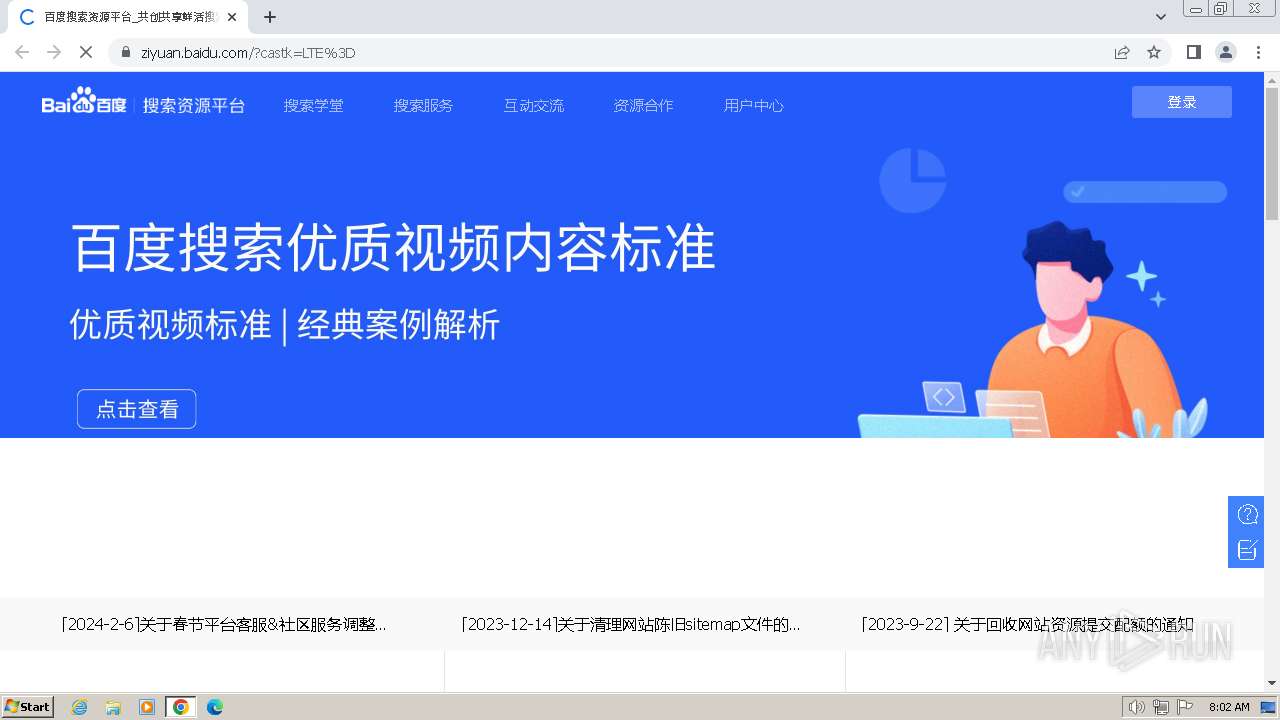Click the taskbar clock 8:02 AM
The image size is (1280, 720).
[1229, 707]
